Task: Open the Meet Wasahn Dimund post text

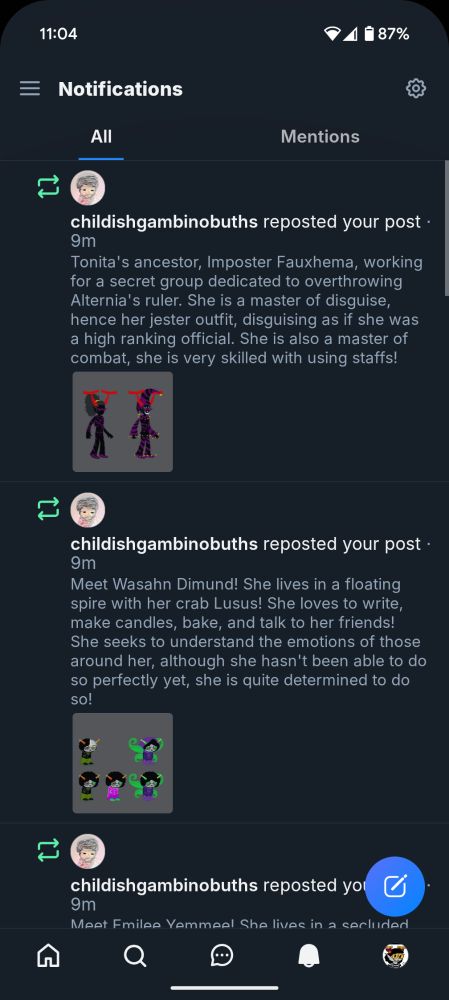Action: point(249,642)
